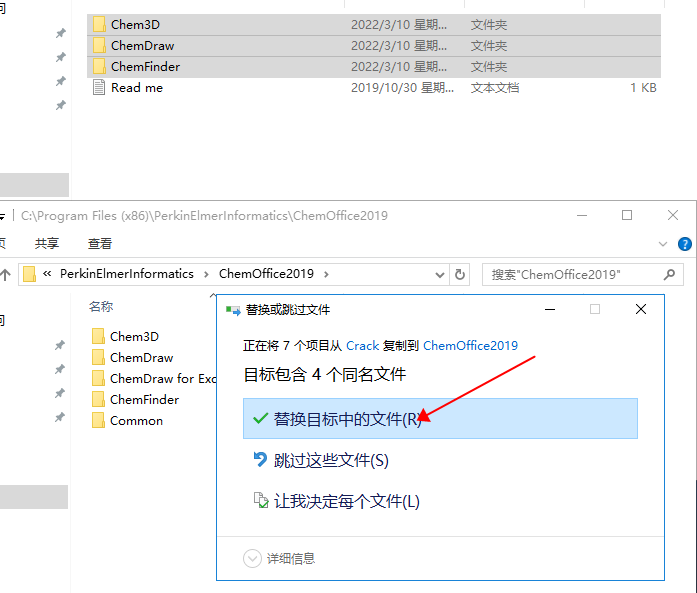Click the date cell of the Read me file
The height and width of the screenshot is (593, 697).
pyautogui.click(x=402, y=88)
